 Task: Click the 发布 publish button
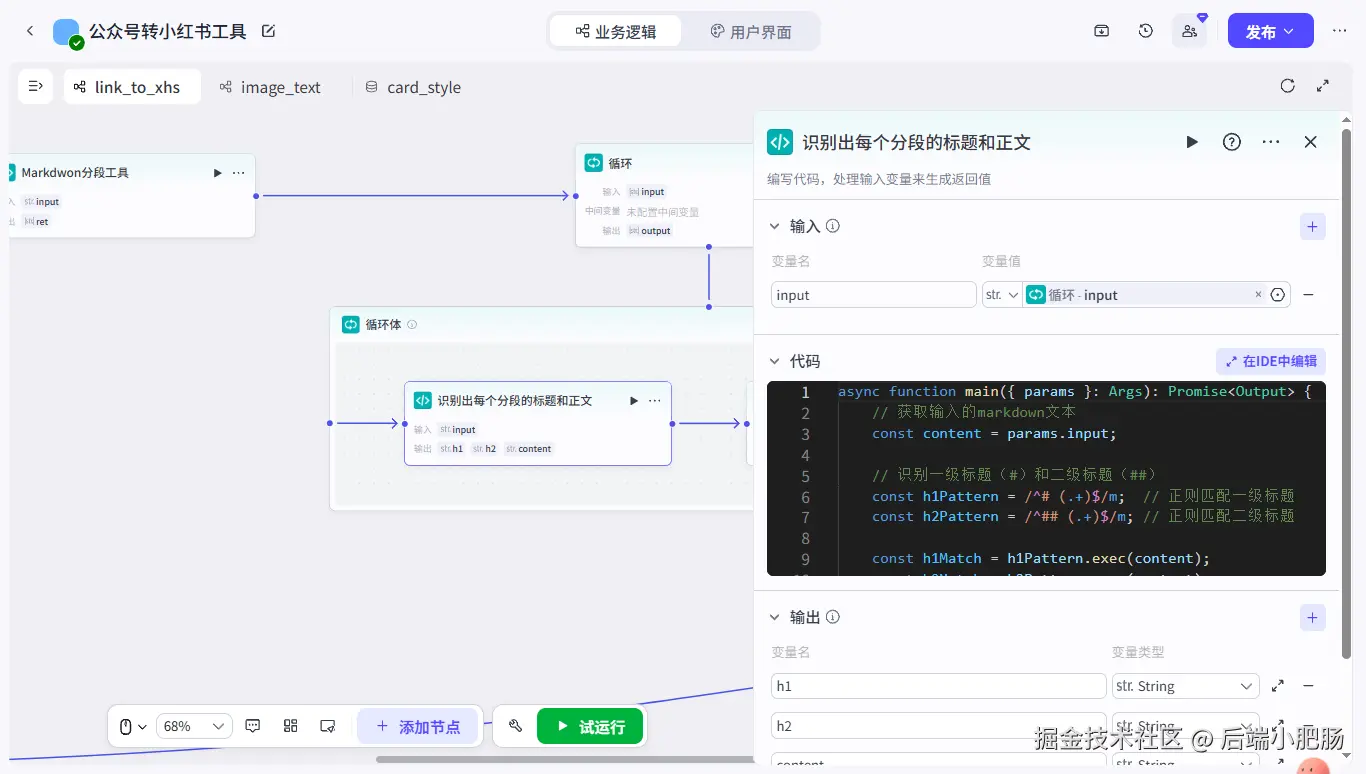[1270, 31]
